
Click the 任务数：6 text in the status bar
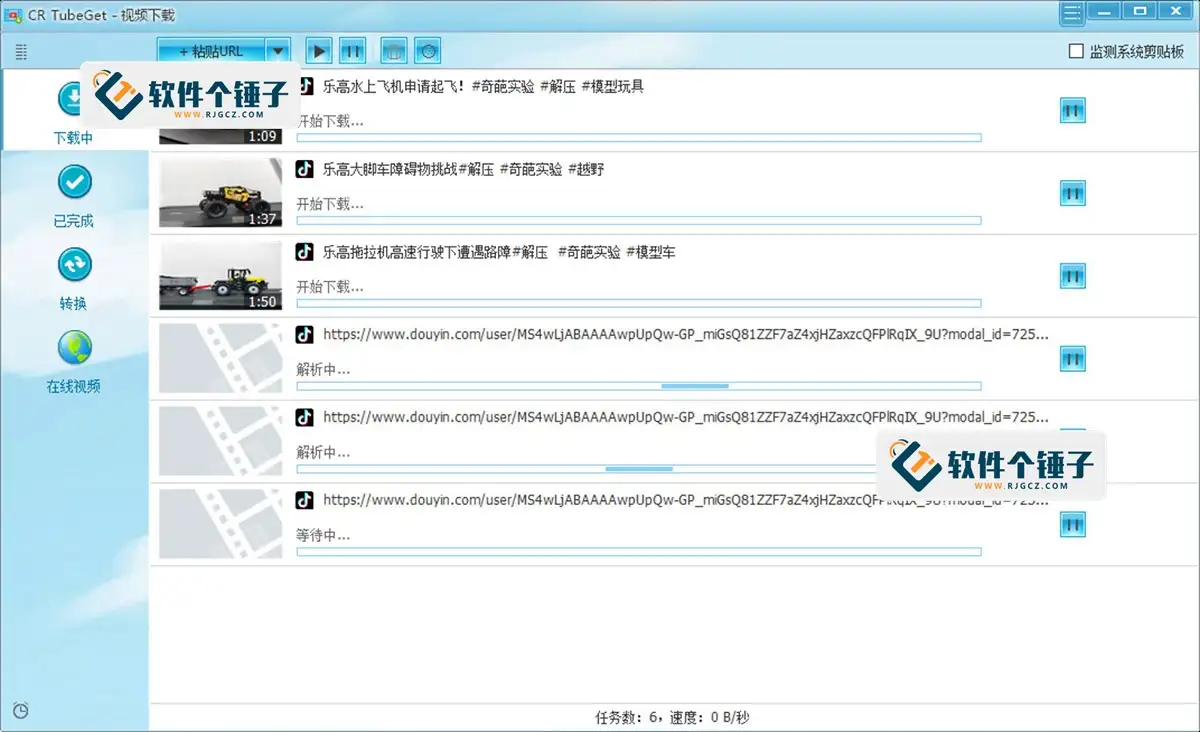tap(625, 717)
